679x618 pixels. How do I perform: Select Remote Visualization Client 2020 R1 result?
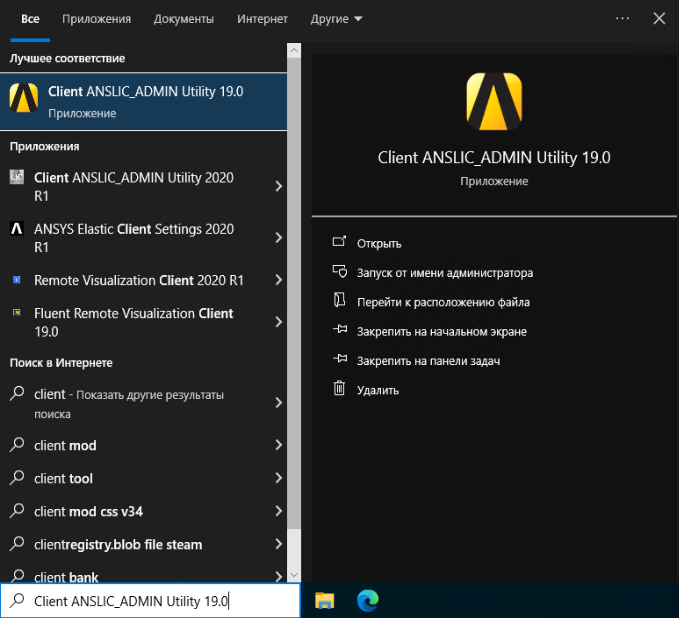[143, 280]
